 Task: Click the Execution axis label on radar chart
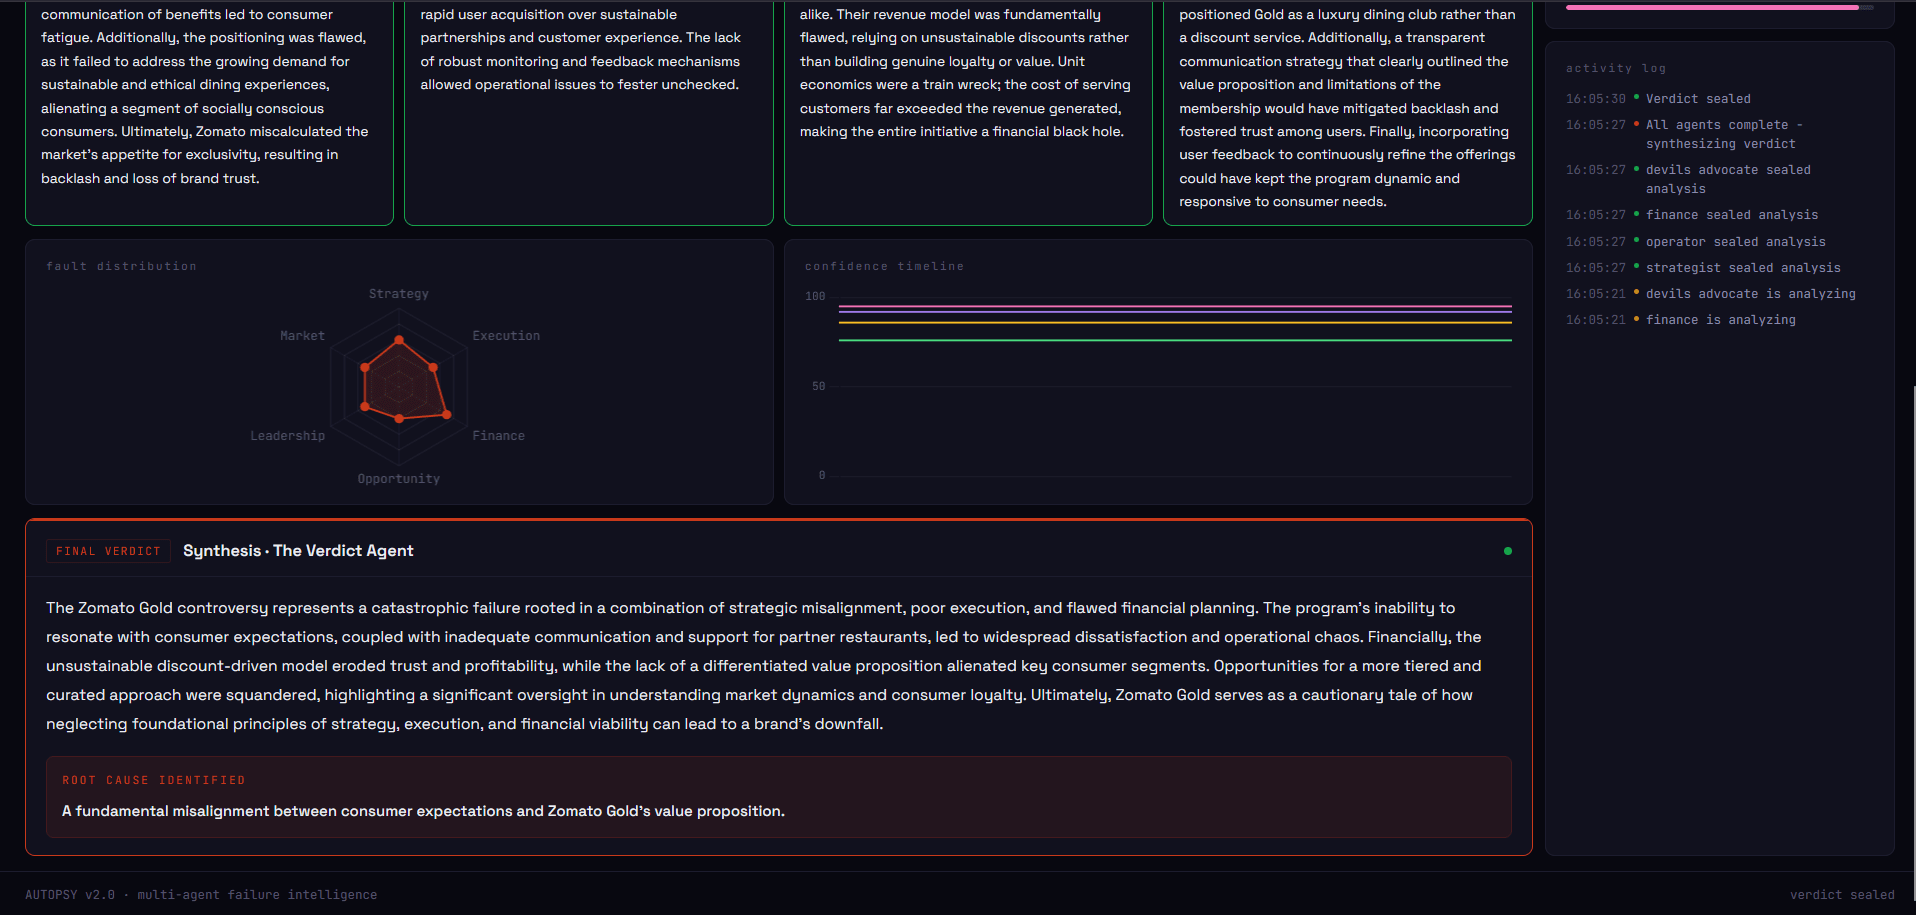506,336
